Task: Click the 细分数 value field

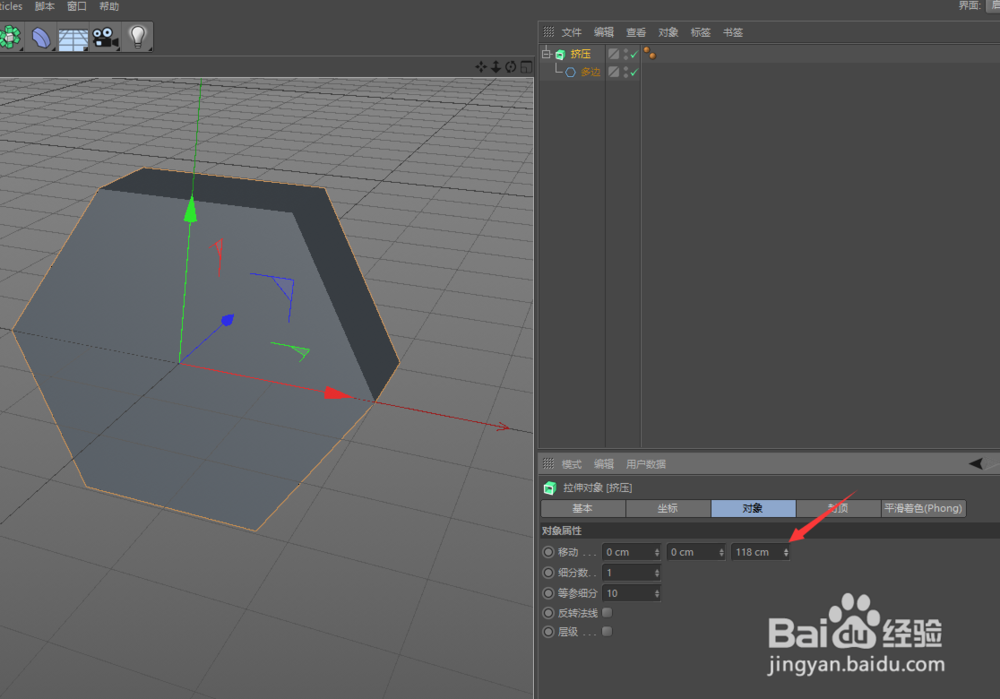Action: (631, 573)
